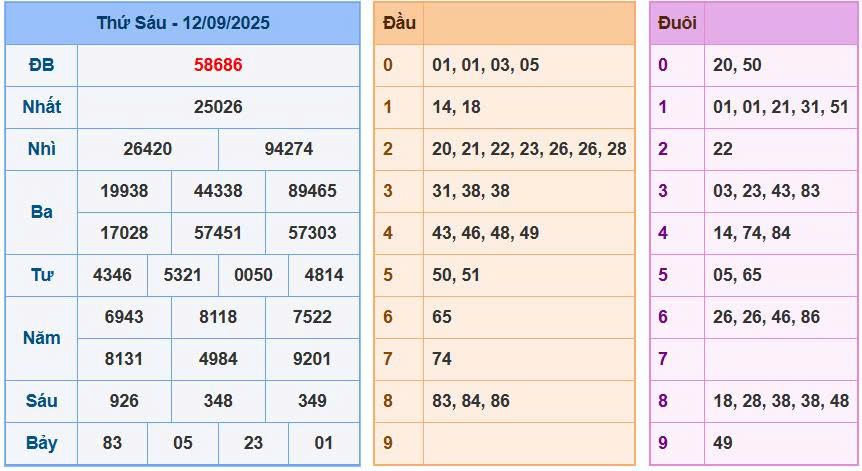Viewport: 862px width, 471px height.
Task: Select Đuôi row values 01, 01, 21, 31, 51
Action: click(781, 107)
